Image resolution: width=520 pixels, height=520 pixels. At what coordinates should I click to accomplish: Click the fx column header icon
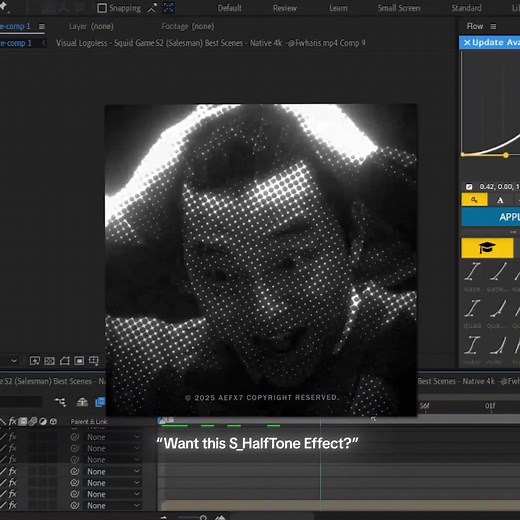(x=12, y=422)
